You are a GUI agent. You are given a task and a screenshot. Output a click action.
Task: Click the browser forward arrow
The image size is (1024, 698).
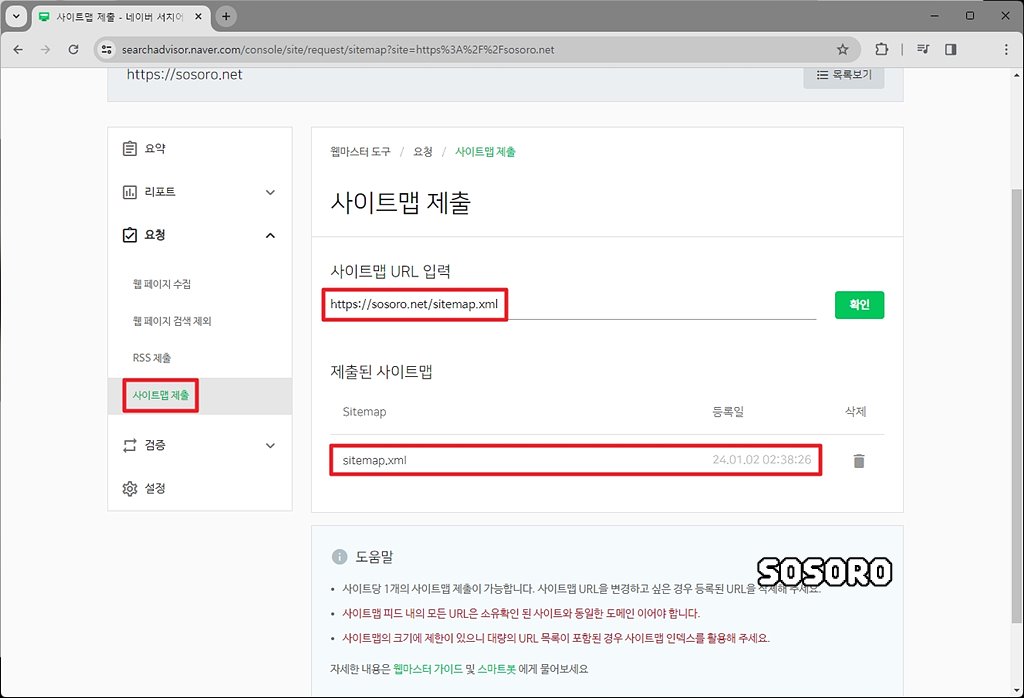[x=45, y=50]
